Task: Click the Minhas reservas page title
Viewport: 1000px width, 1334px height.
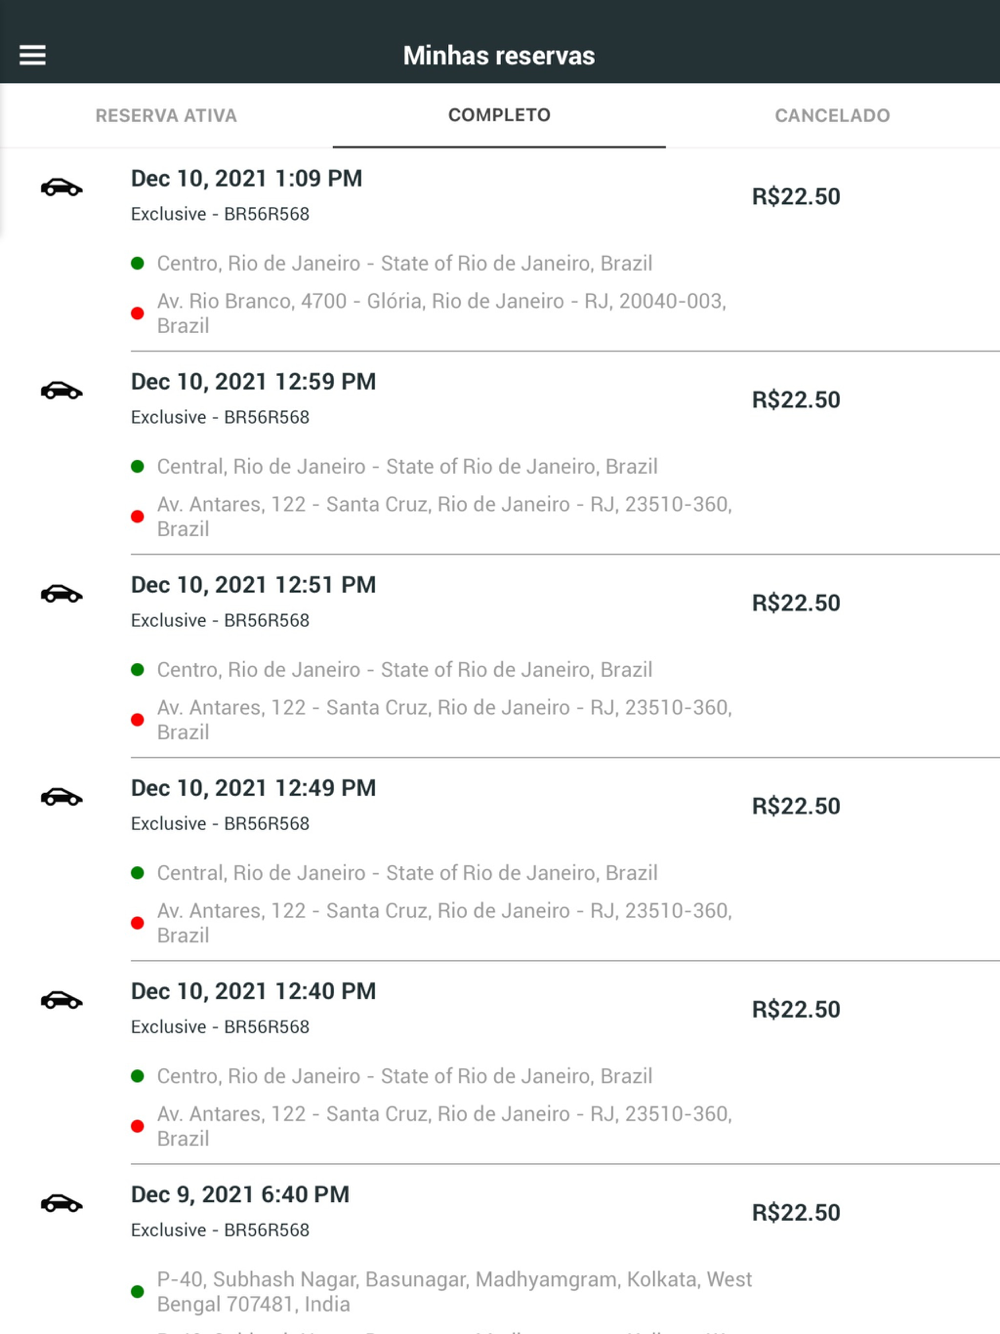Action: [x=499, y=56]
